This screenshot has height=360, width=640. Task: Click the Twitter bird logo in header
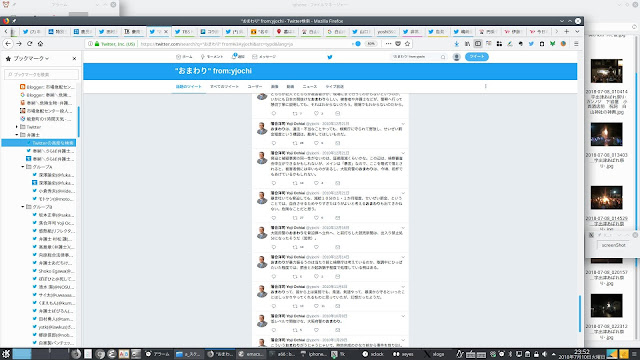click(x=330, y=57)
